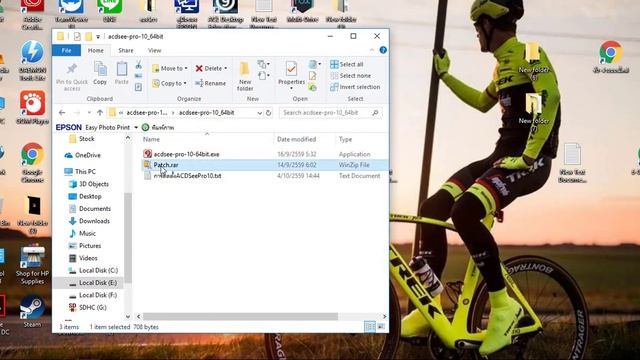Open Local Disk (C:) in the navigation pane

click(x=98, y=270)
